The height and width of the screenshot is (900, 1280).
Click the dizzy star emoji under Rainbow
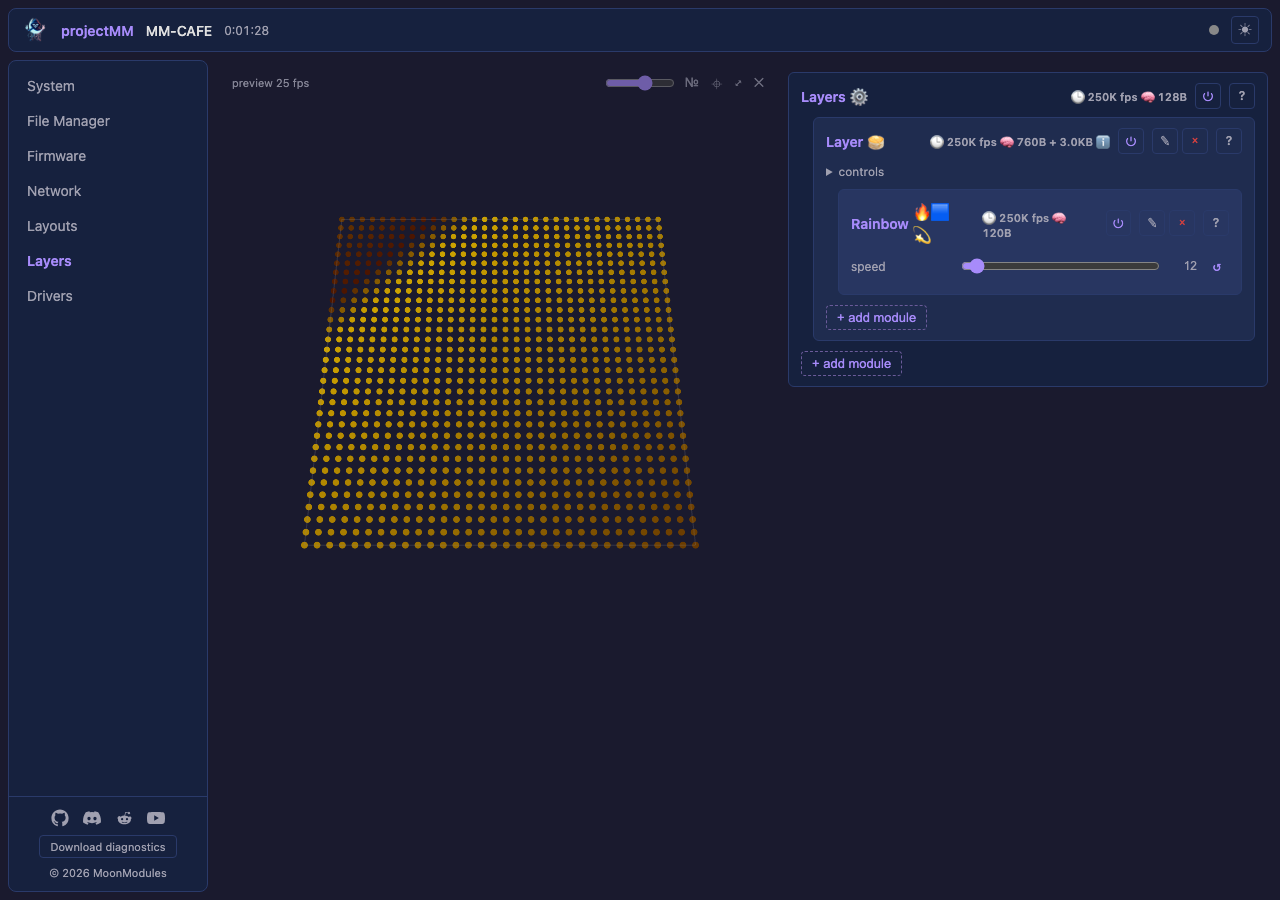[922, 235]
